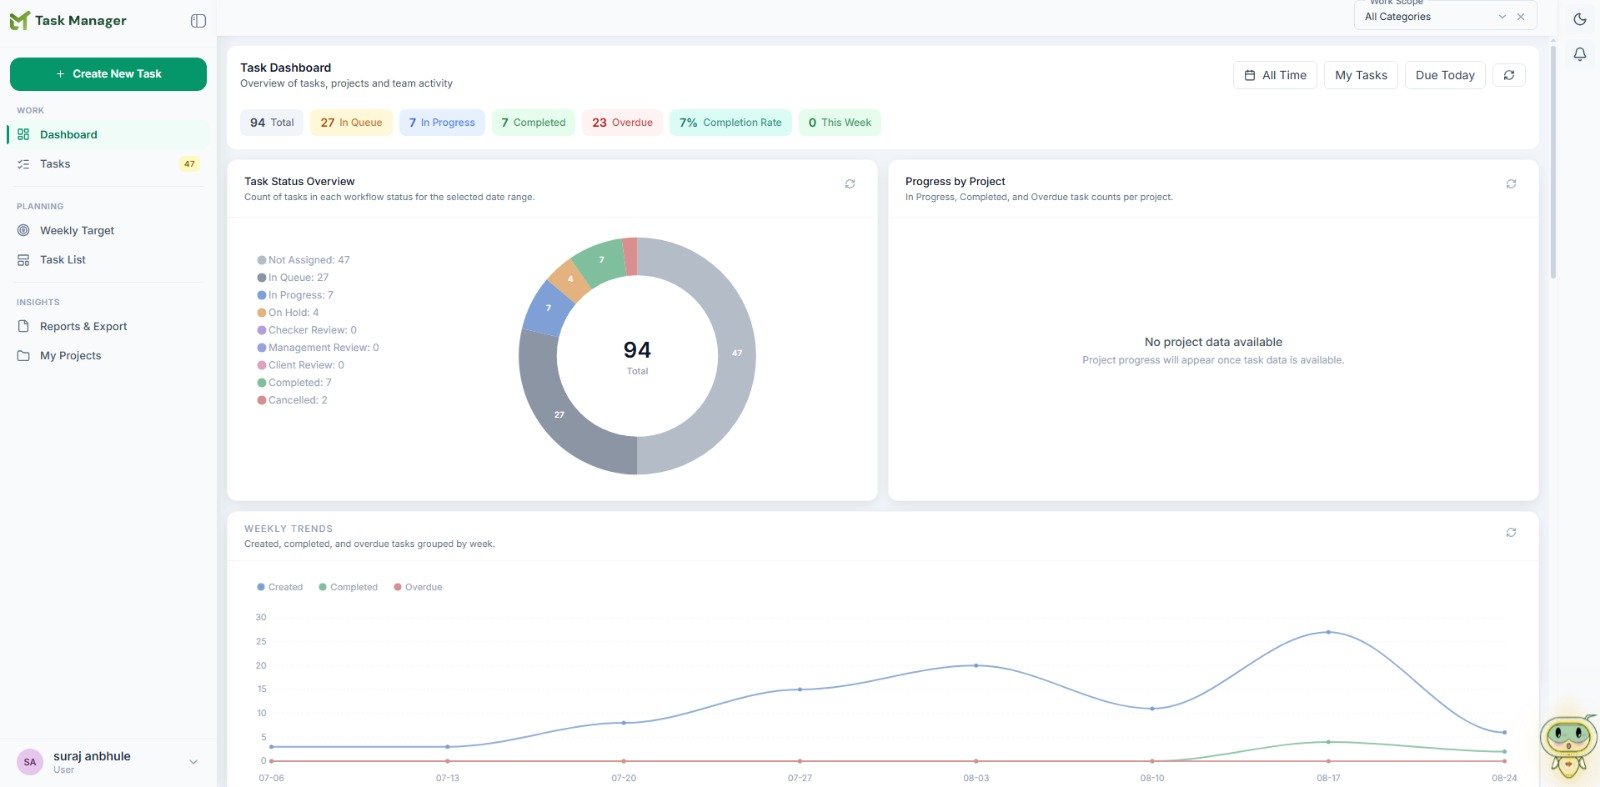This screenshot has height=787, width=1600.
Task: Click red Cancelled donut segment
Action: (630, 257)
